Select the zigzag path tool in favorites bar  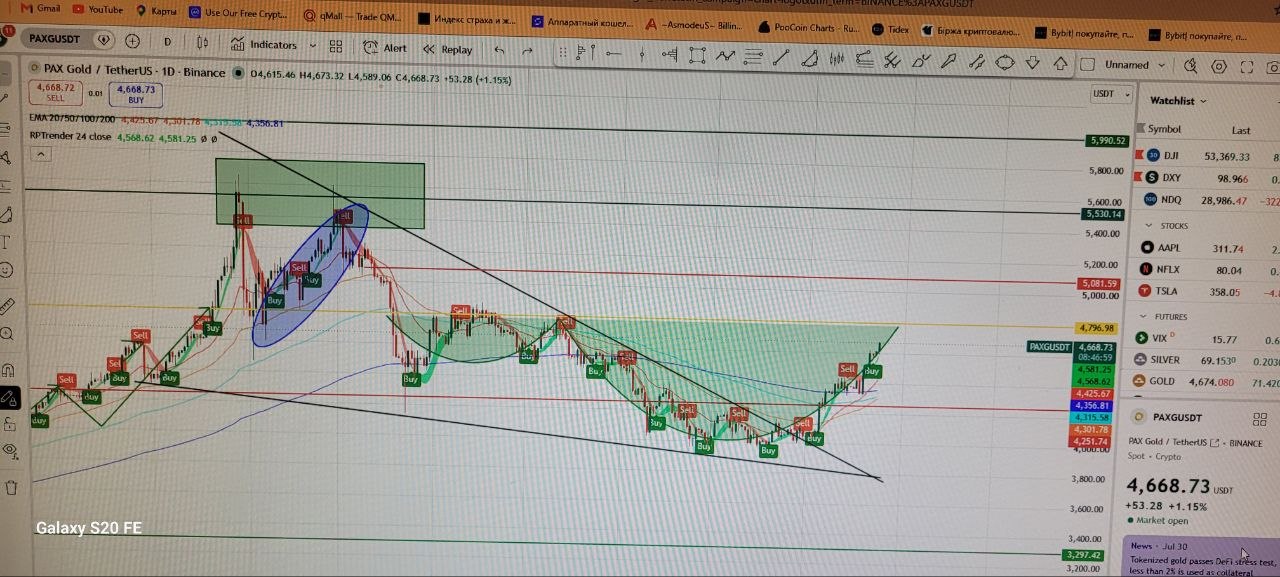click(x=727, y=57)
